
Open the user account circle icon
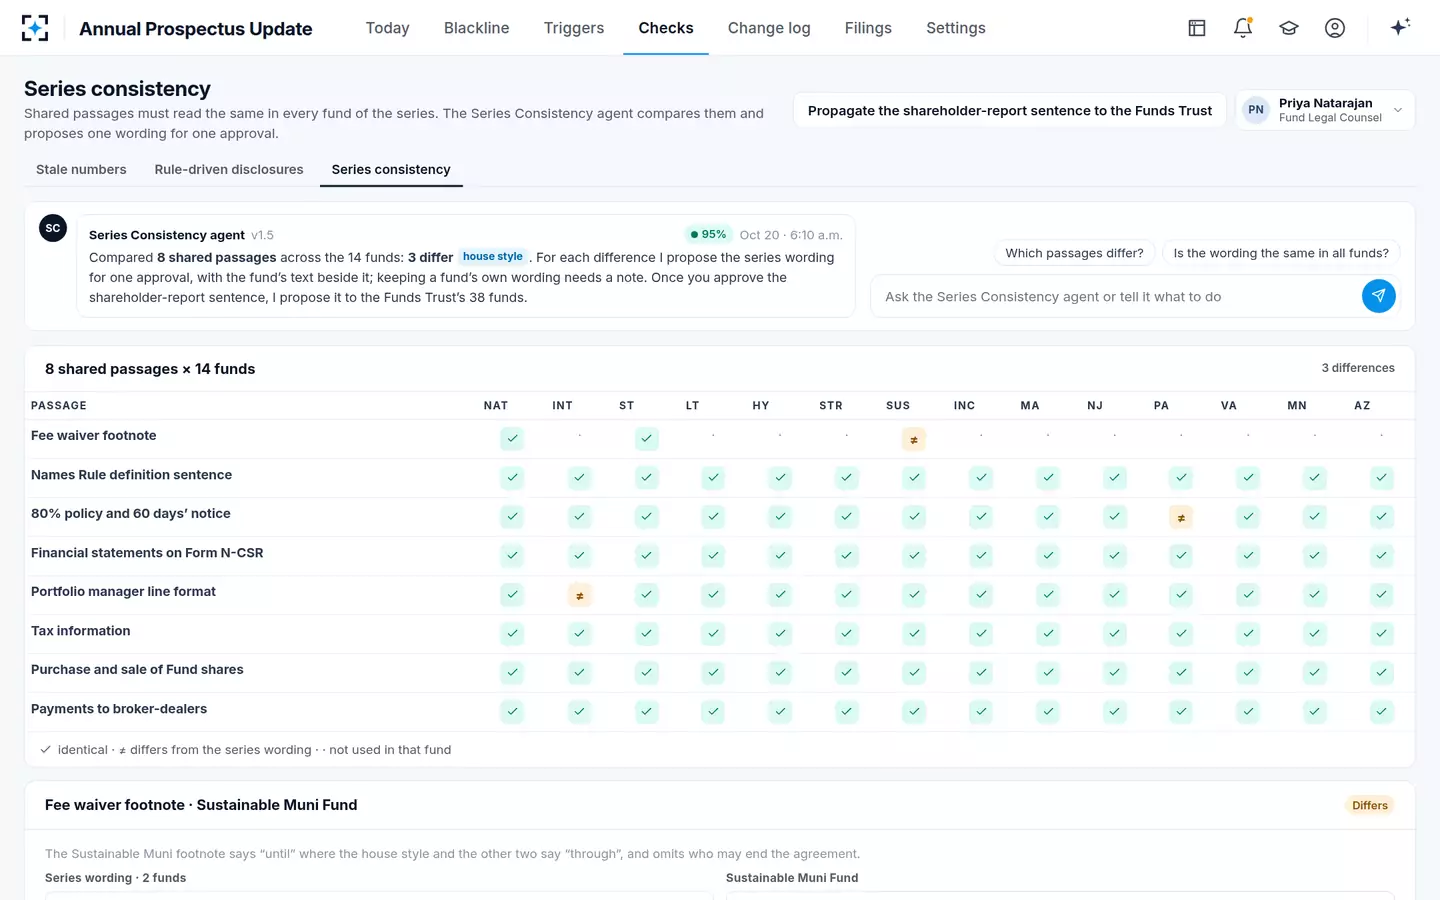[x=1335, y=28]
